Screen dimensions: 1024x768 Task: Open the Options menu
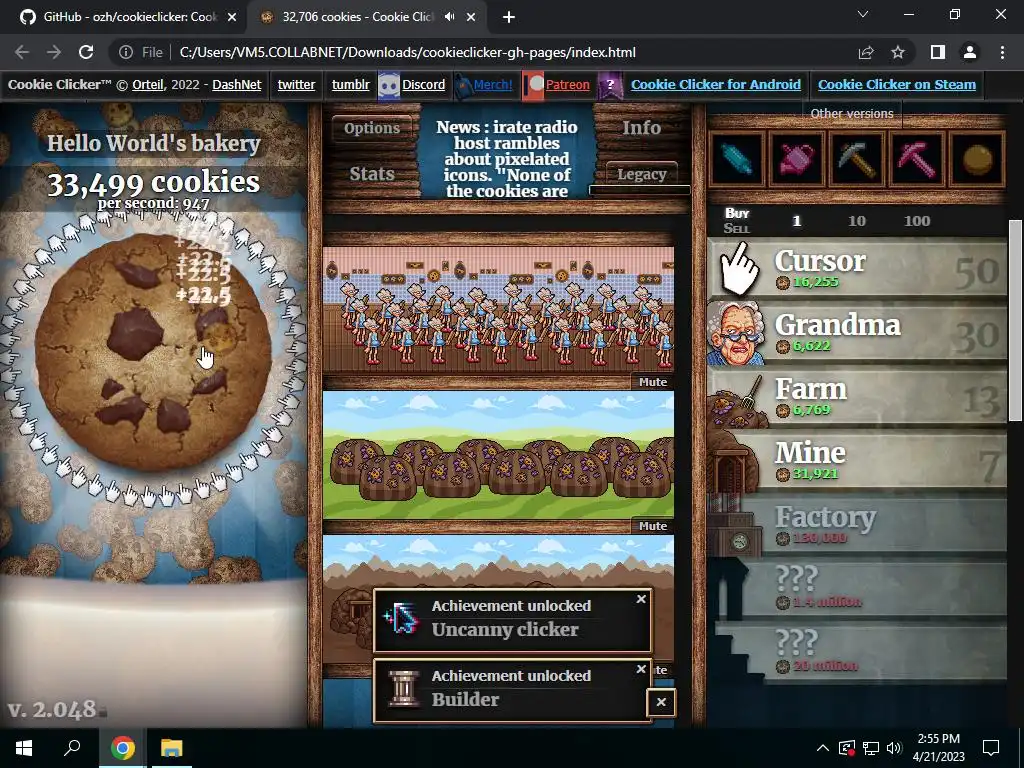pyautogui.click(x=372, y=128)
